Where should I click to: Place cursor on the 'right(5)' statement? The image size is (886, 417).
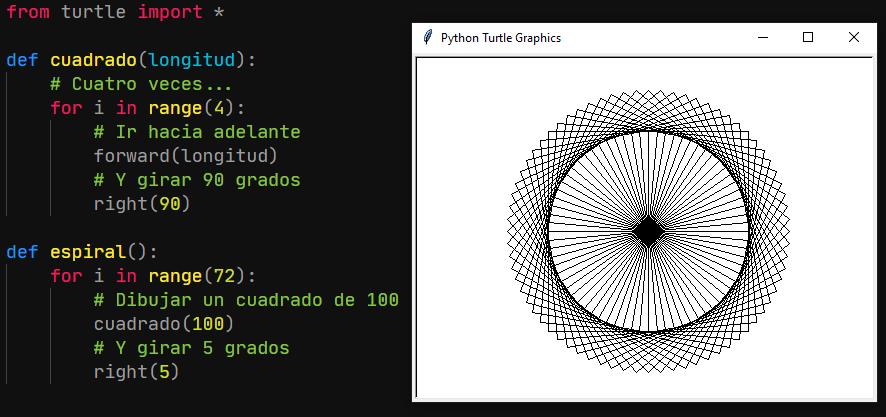click(x=136, y=372)
